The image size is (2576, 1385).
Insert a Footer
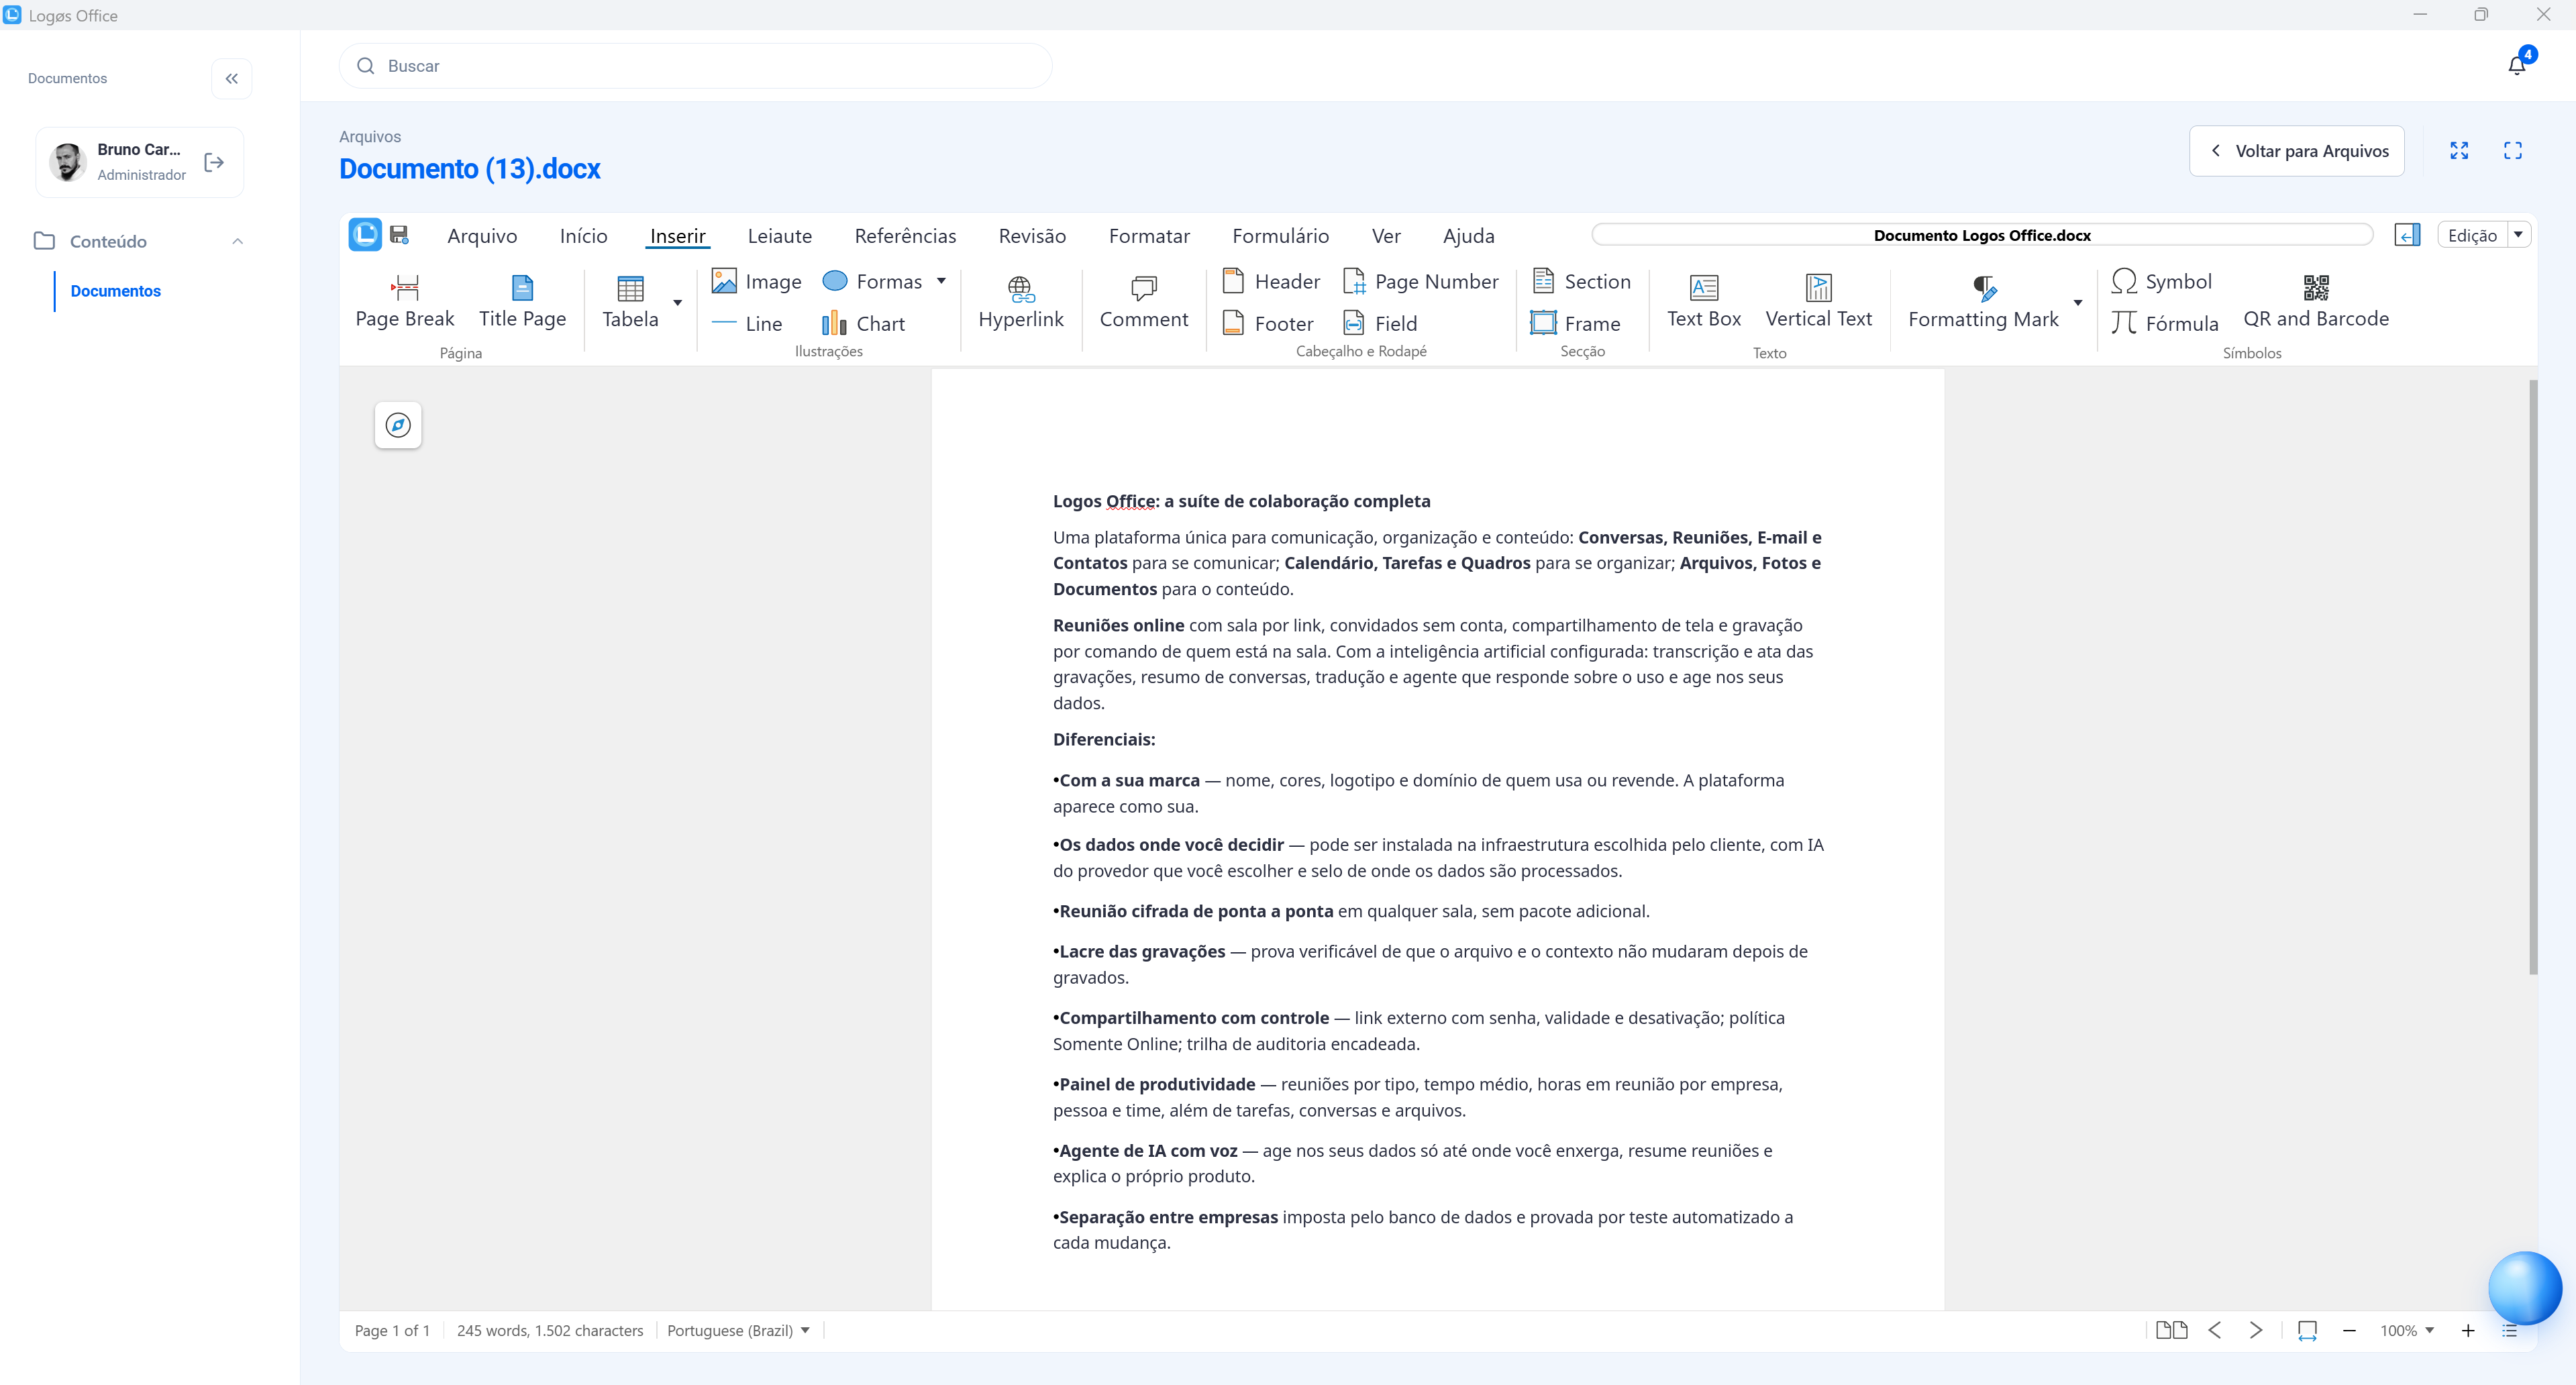pyautogui.click(x=1268, y=323)
